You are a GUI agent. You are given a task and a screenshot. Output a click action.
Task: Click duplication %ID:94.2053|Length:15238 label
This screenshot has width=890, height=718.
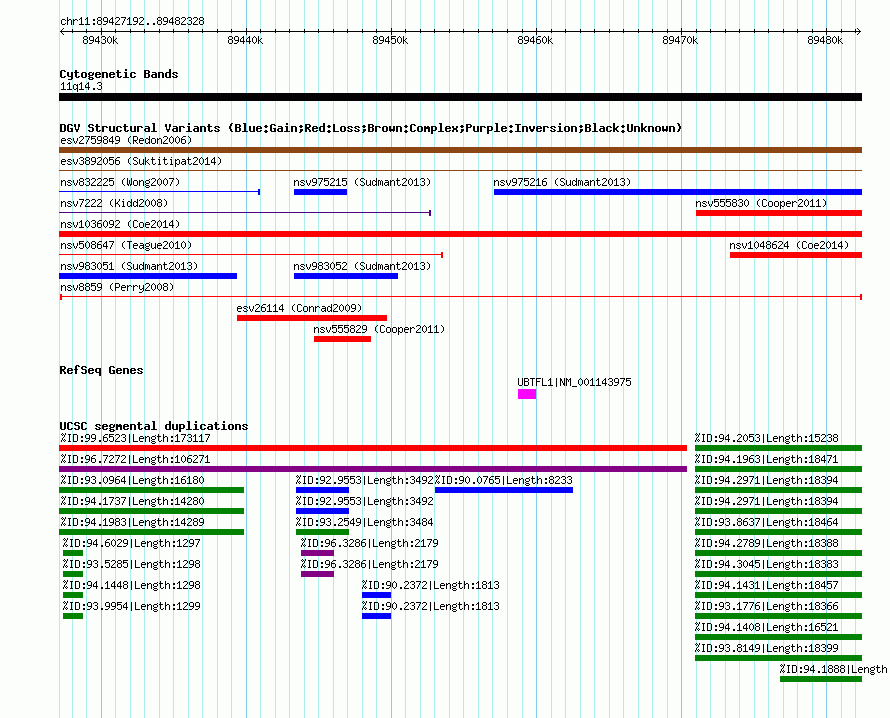767,438
